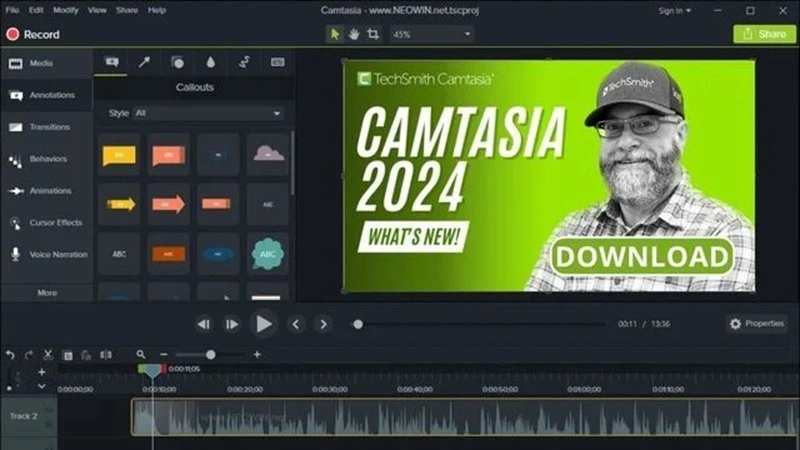Select the teal cloud ABC callout thumbnail
Viewport: 800px width, 450px height.
[x=268, y=254]
